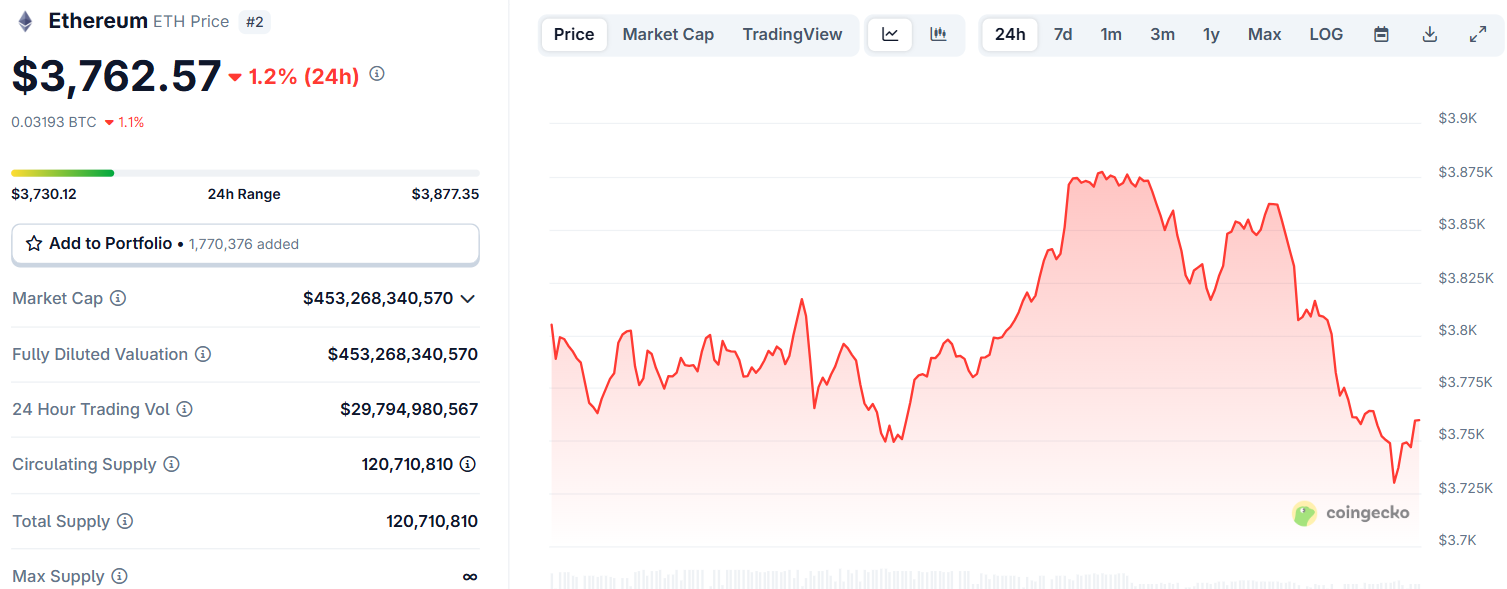
Task: Select the Price tab
Action: (x=574, y=34)
